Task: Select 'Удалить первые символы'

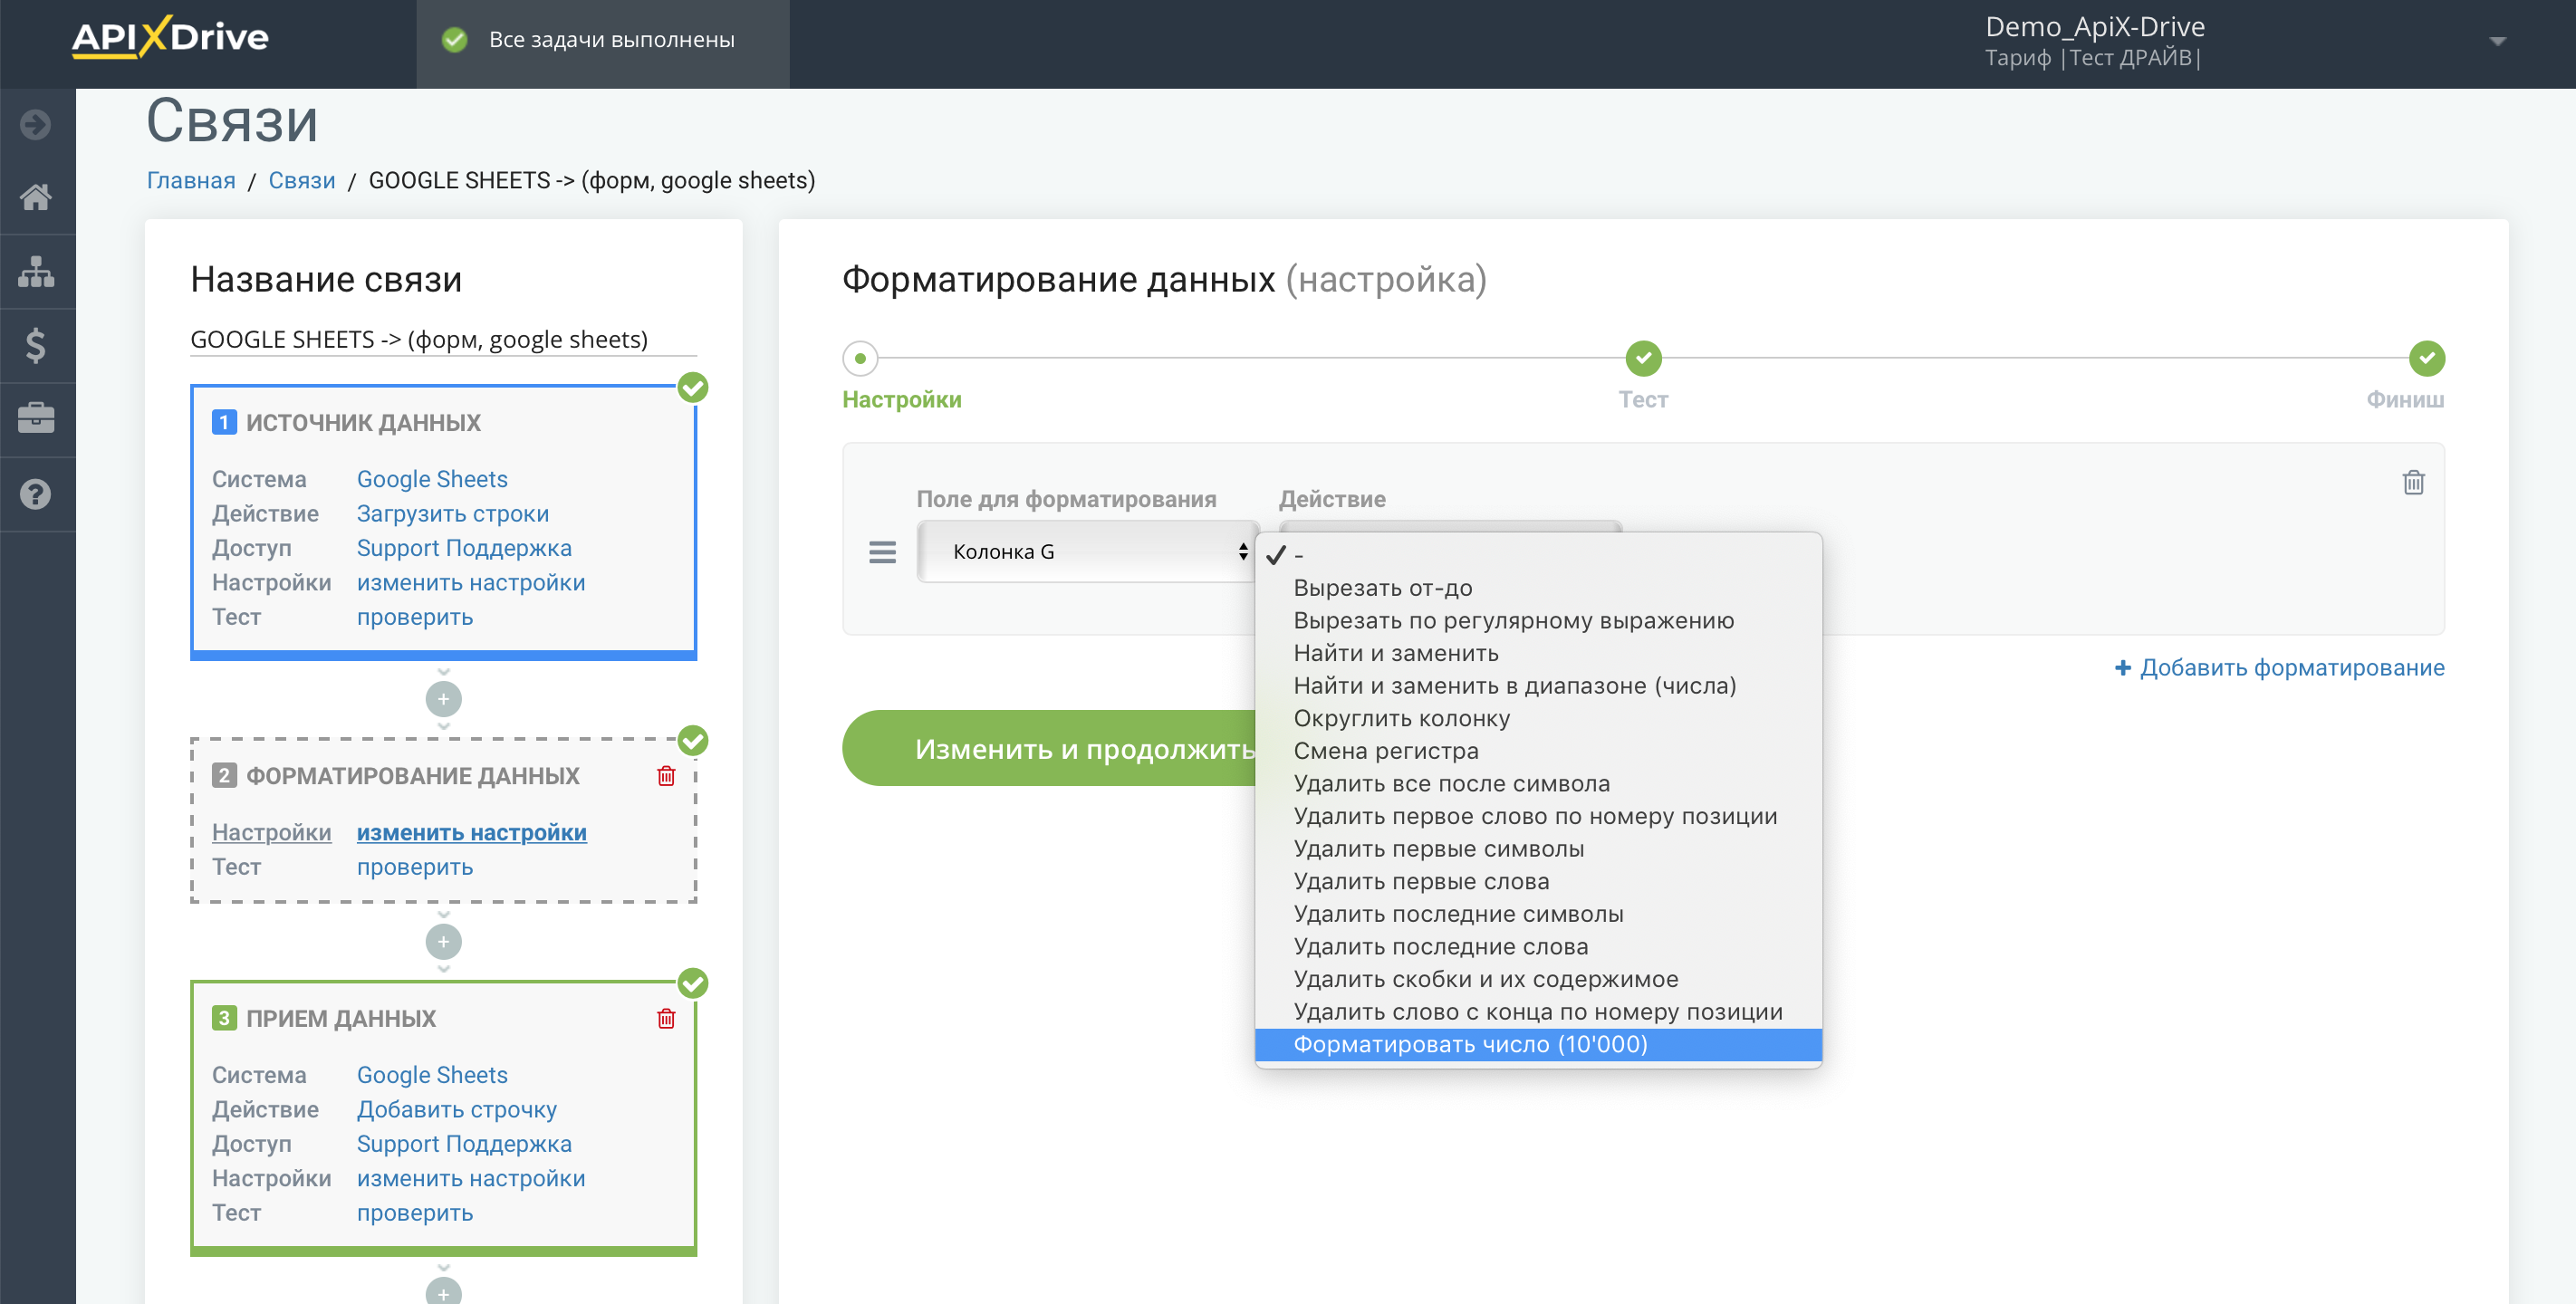Action: tap(1538, 849)
